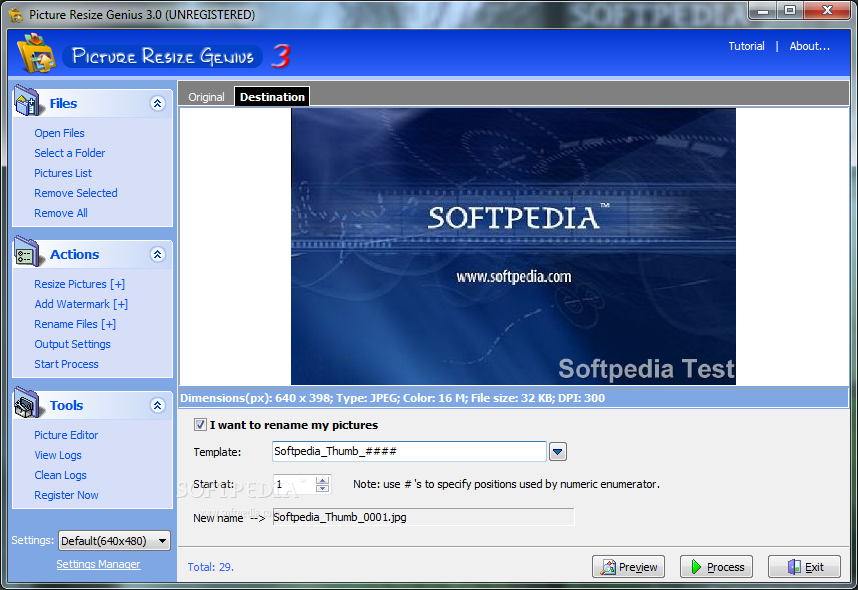
Task: Uncheck I want to rename my pictures
Action: point(200,425)
